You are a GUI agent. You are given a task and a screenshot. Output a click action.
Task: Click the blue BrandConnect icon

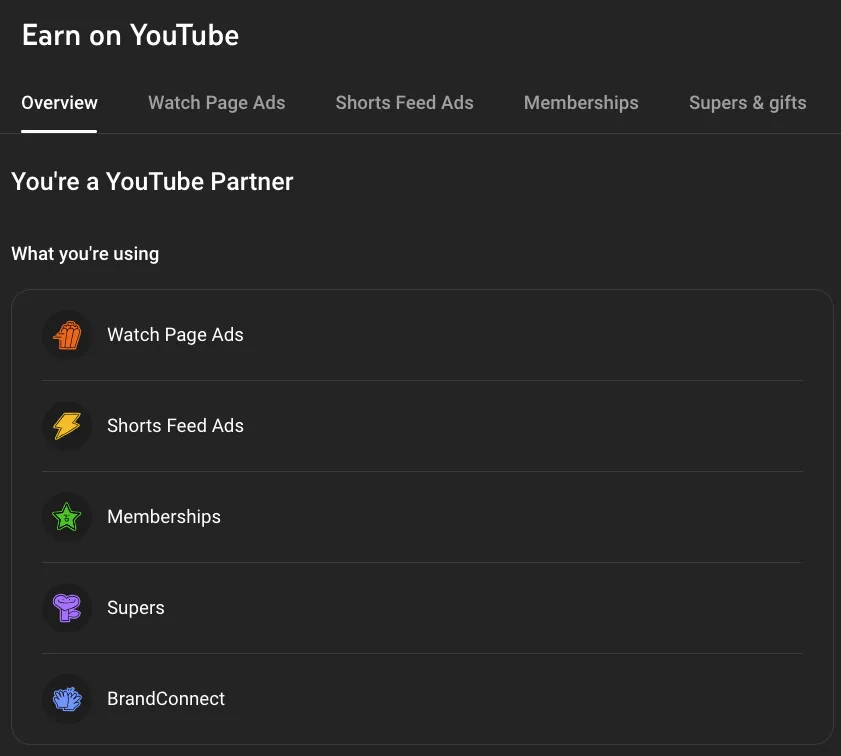[67, 699]
